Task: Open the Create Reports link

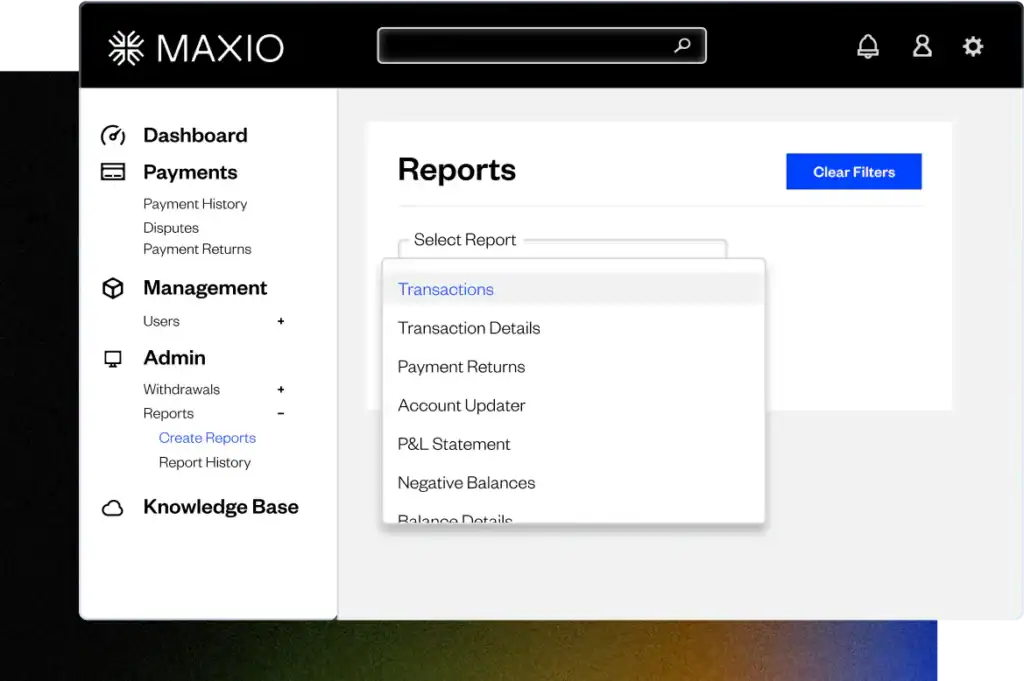Action: coord(207,437)
